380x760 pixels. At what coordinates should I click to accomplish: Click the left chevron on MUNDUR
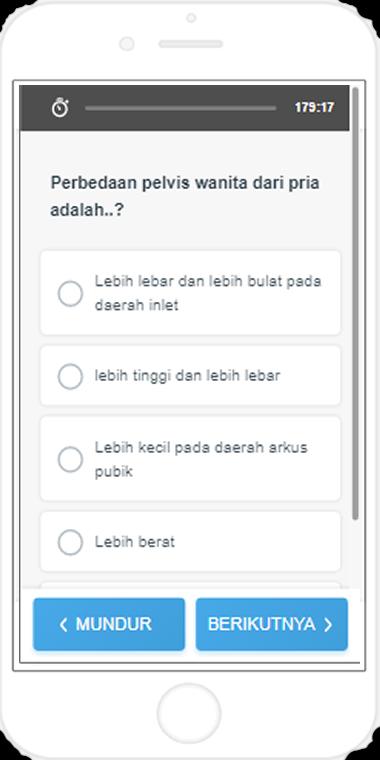(x=63, y=625)
